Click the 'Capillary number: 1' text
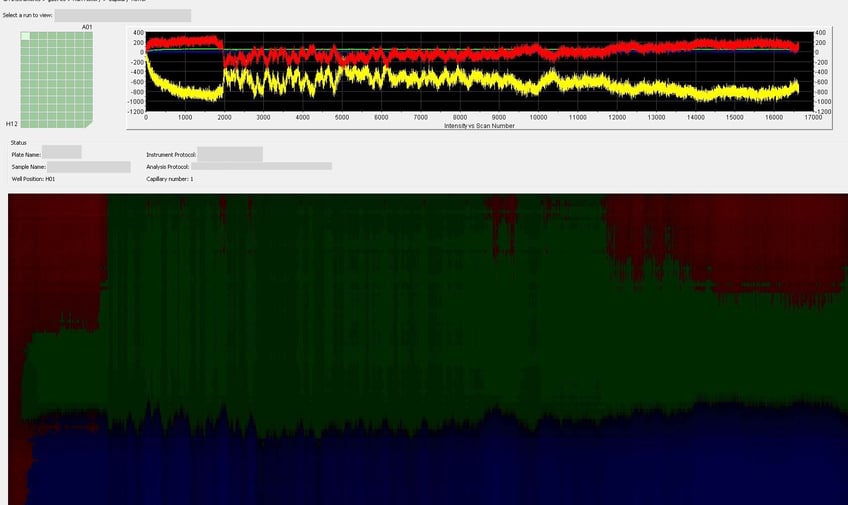 pyautogui.click(x=169, y=179)
